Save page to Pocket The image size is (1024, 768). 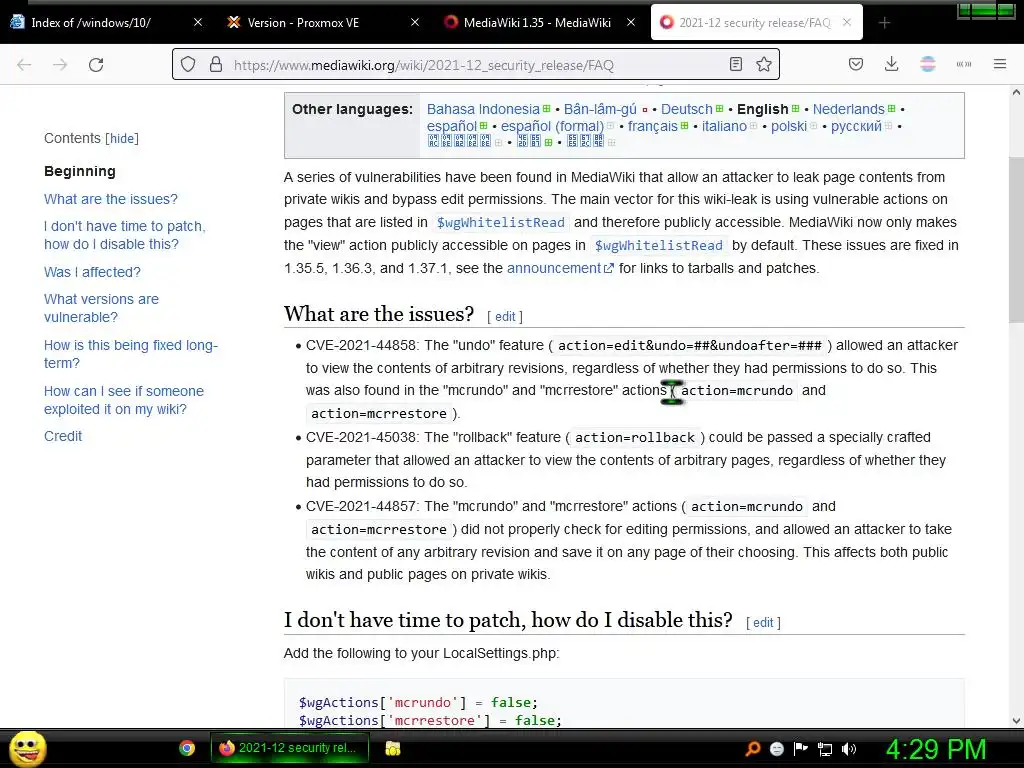pos(856,64)
